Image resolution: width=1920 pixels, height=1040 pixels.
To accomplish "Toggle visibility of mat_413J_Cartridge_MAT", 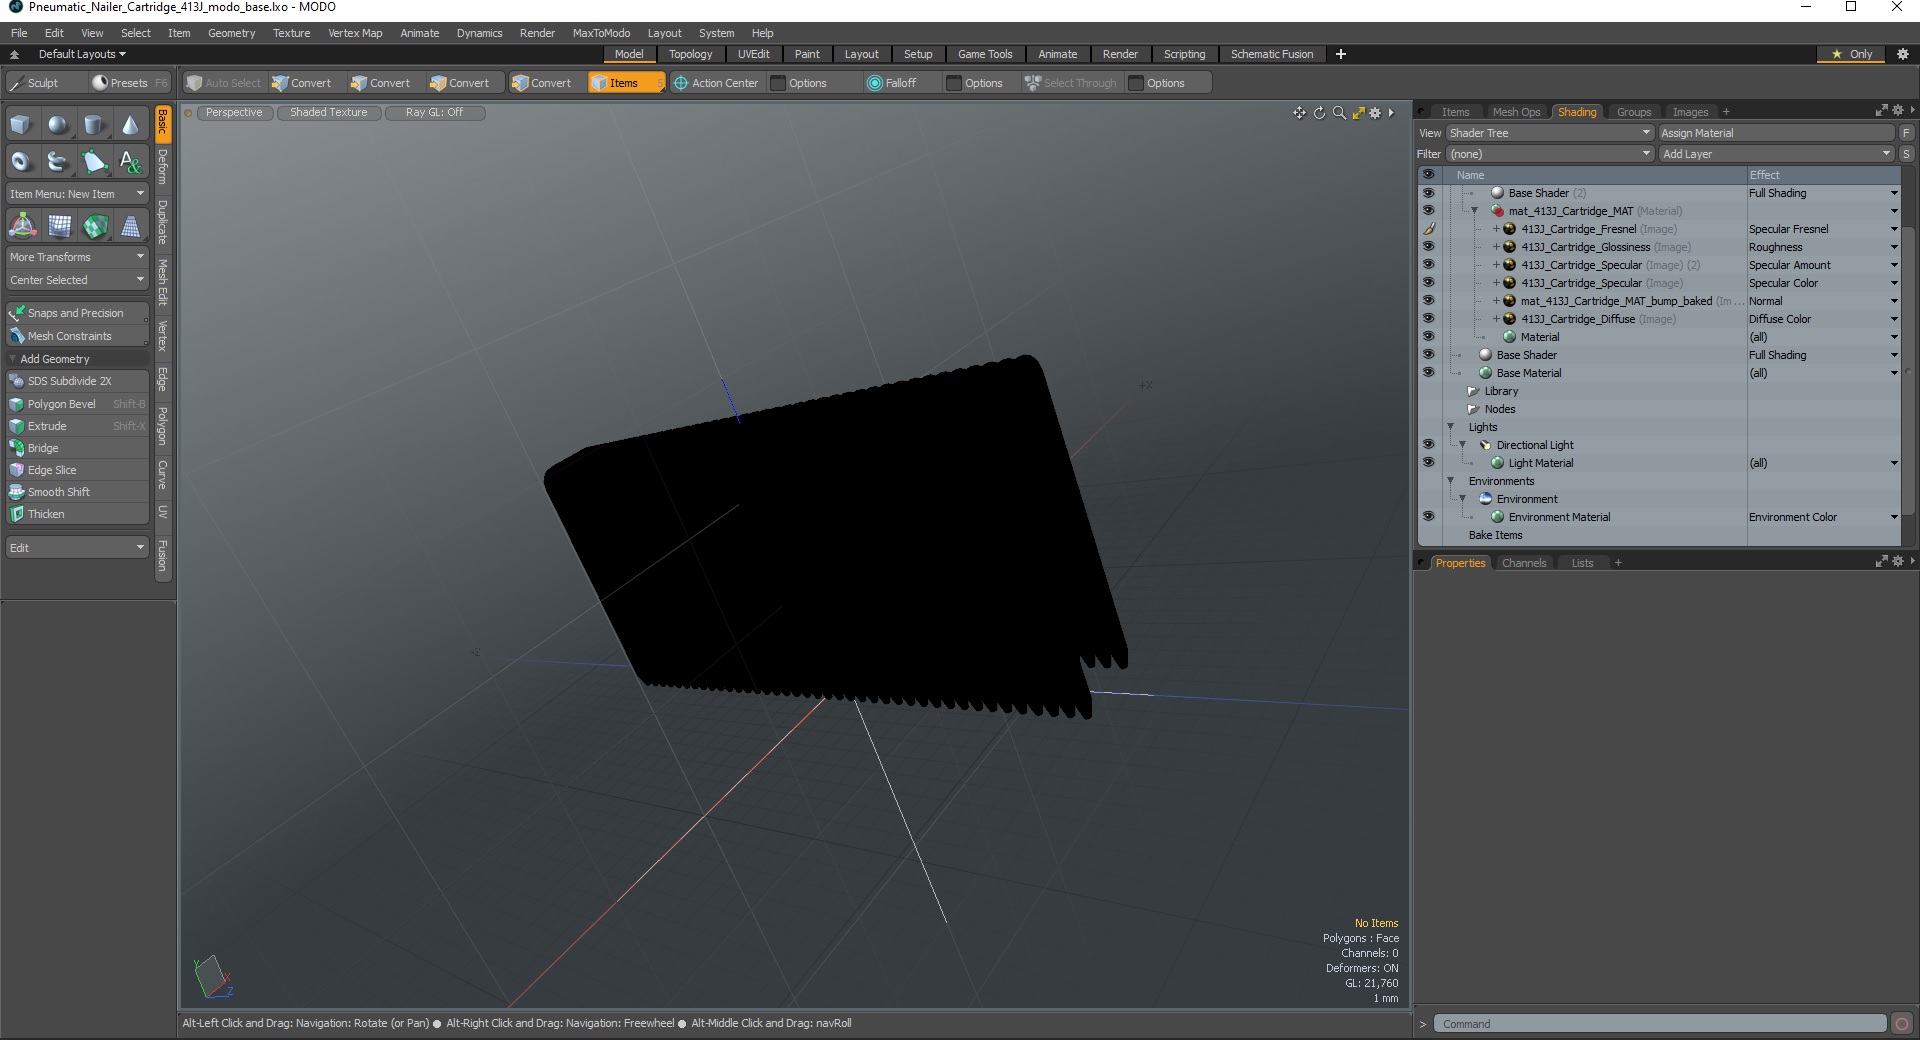I will pos(1428,211).
